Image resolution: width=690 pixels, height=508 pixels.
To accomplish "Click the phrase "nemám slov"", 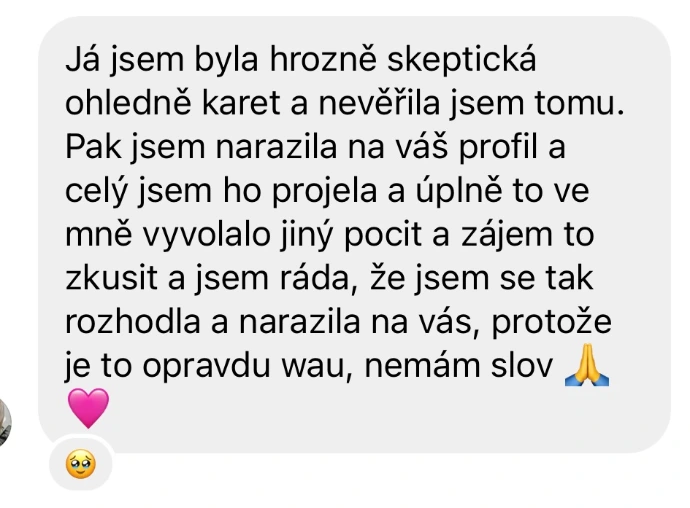I will 458,366.
